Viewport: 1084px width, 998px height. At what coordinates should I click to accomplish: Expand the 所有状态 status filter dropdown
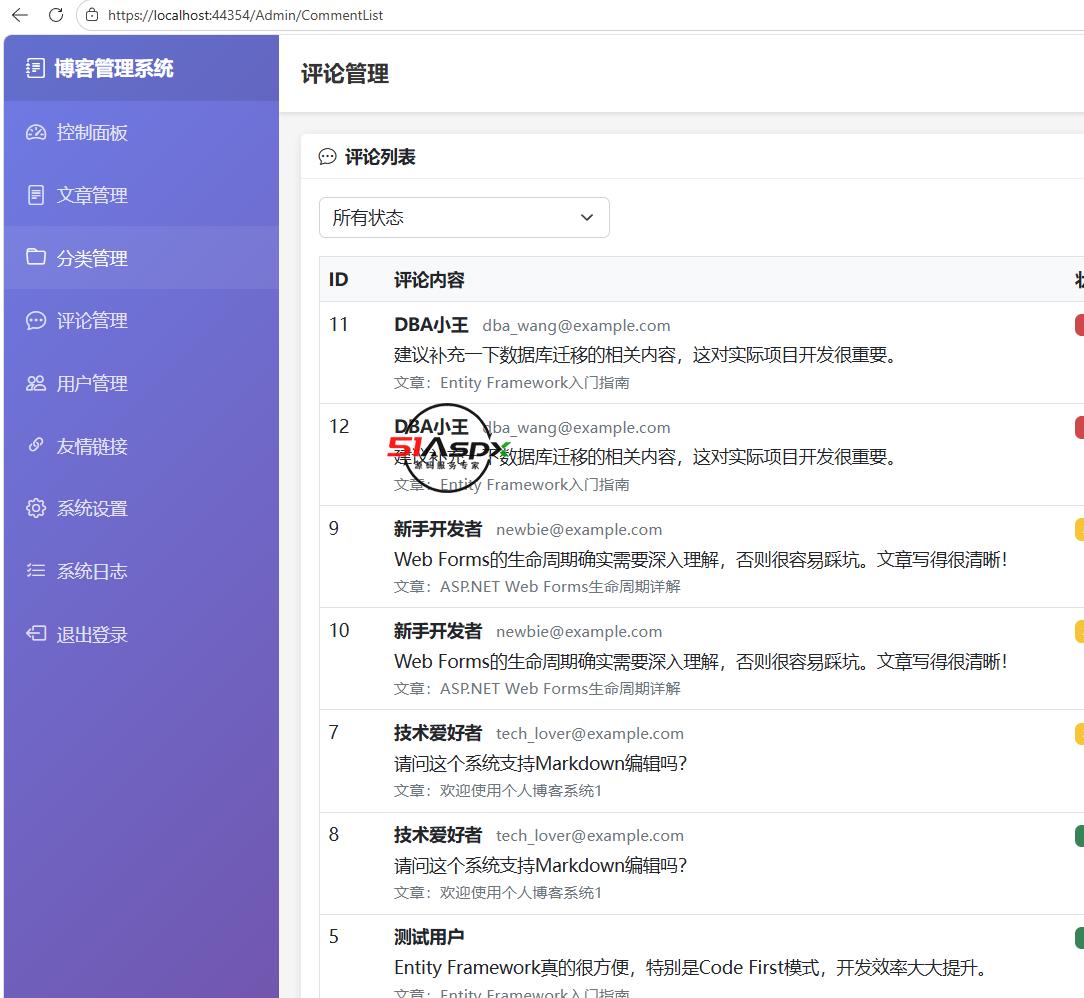click(x=464, y=218)
